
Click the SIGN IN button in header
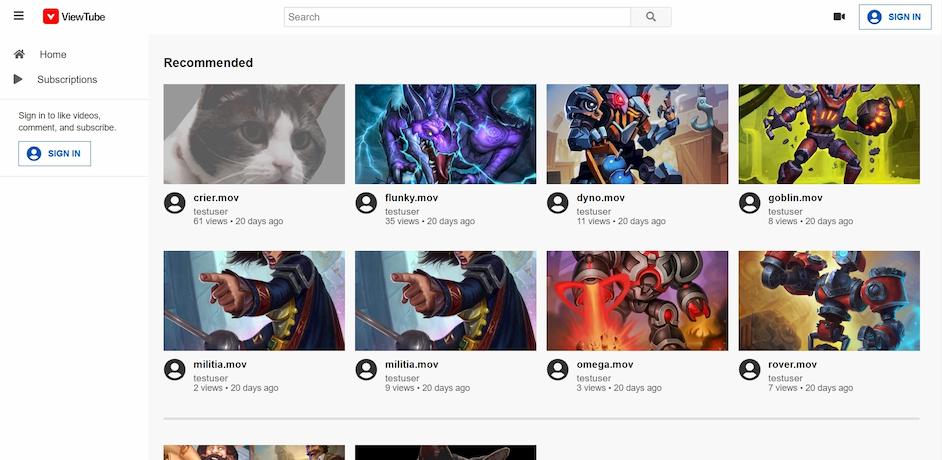(x=895, y=17)
